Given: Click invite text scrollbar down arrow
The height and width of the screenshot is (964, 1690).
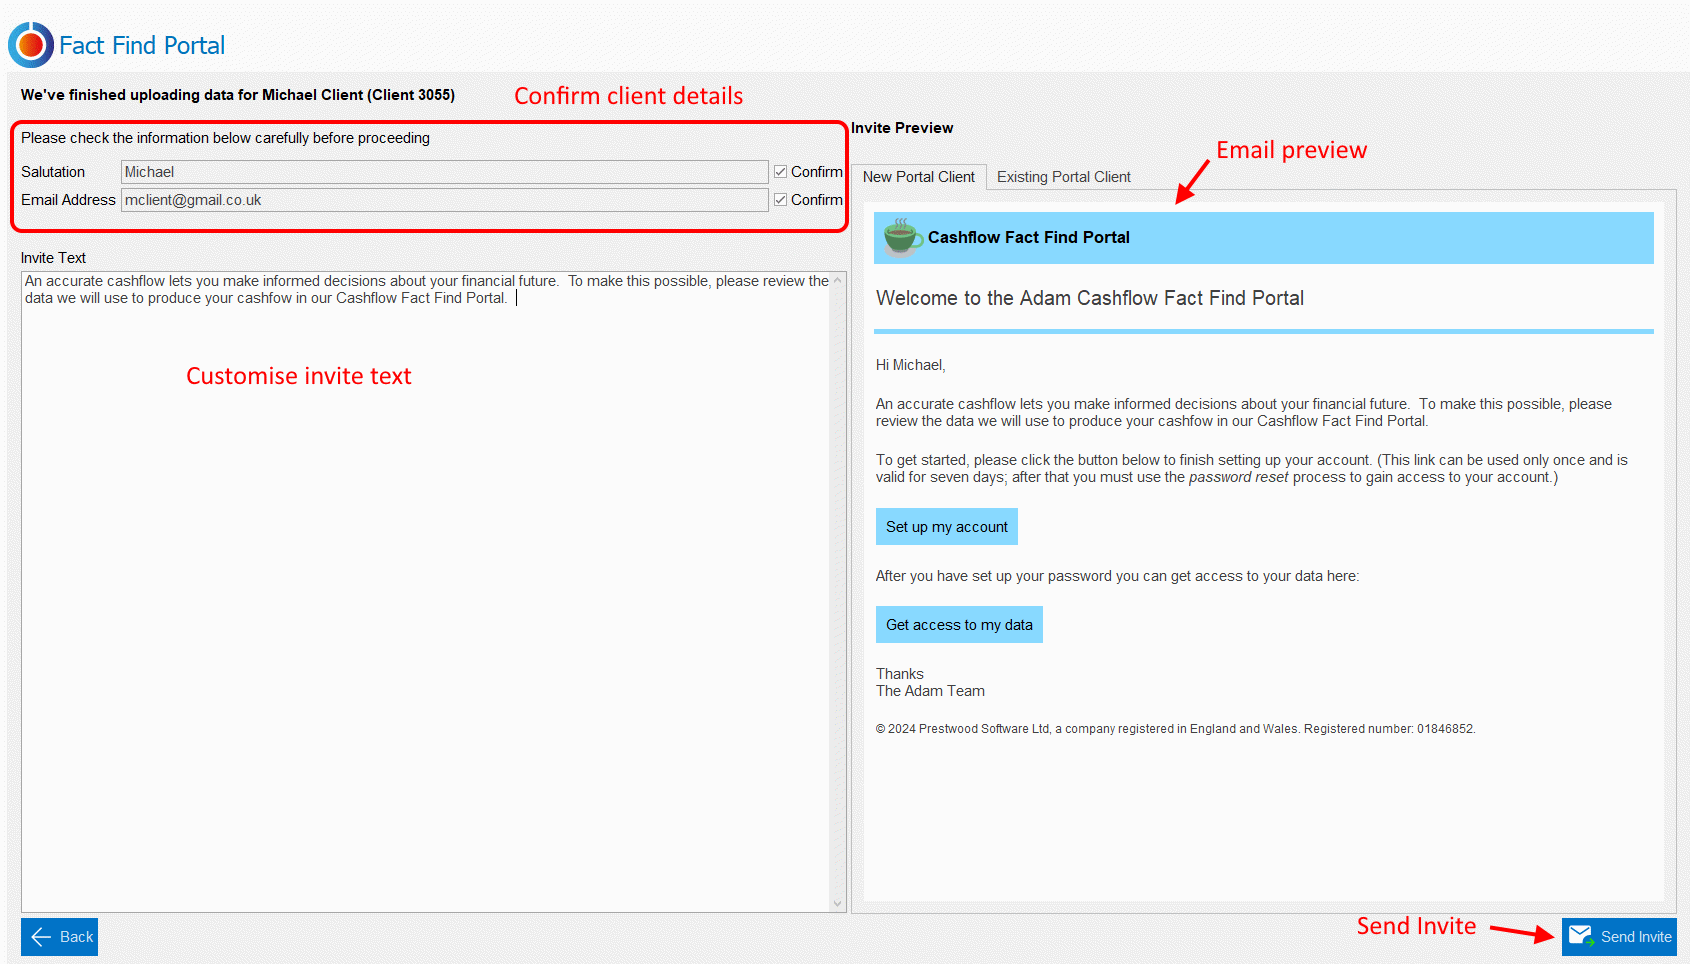Looking at the screenshot, I should (x=837, y=903).
